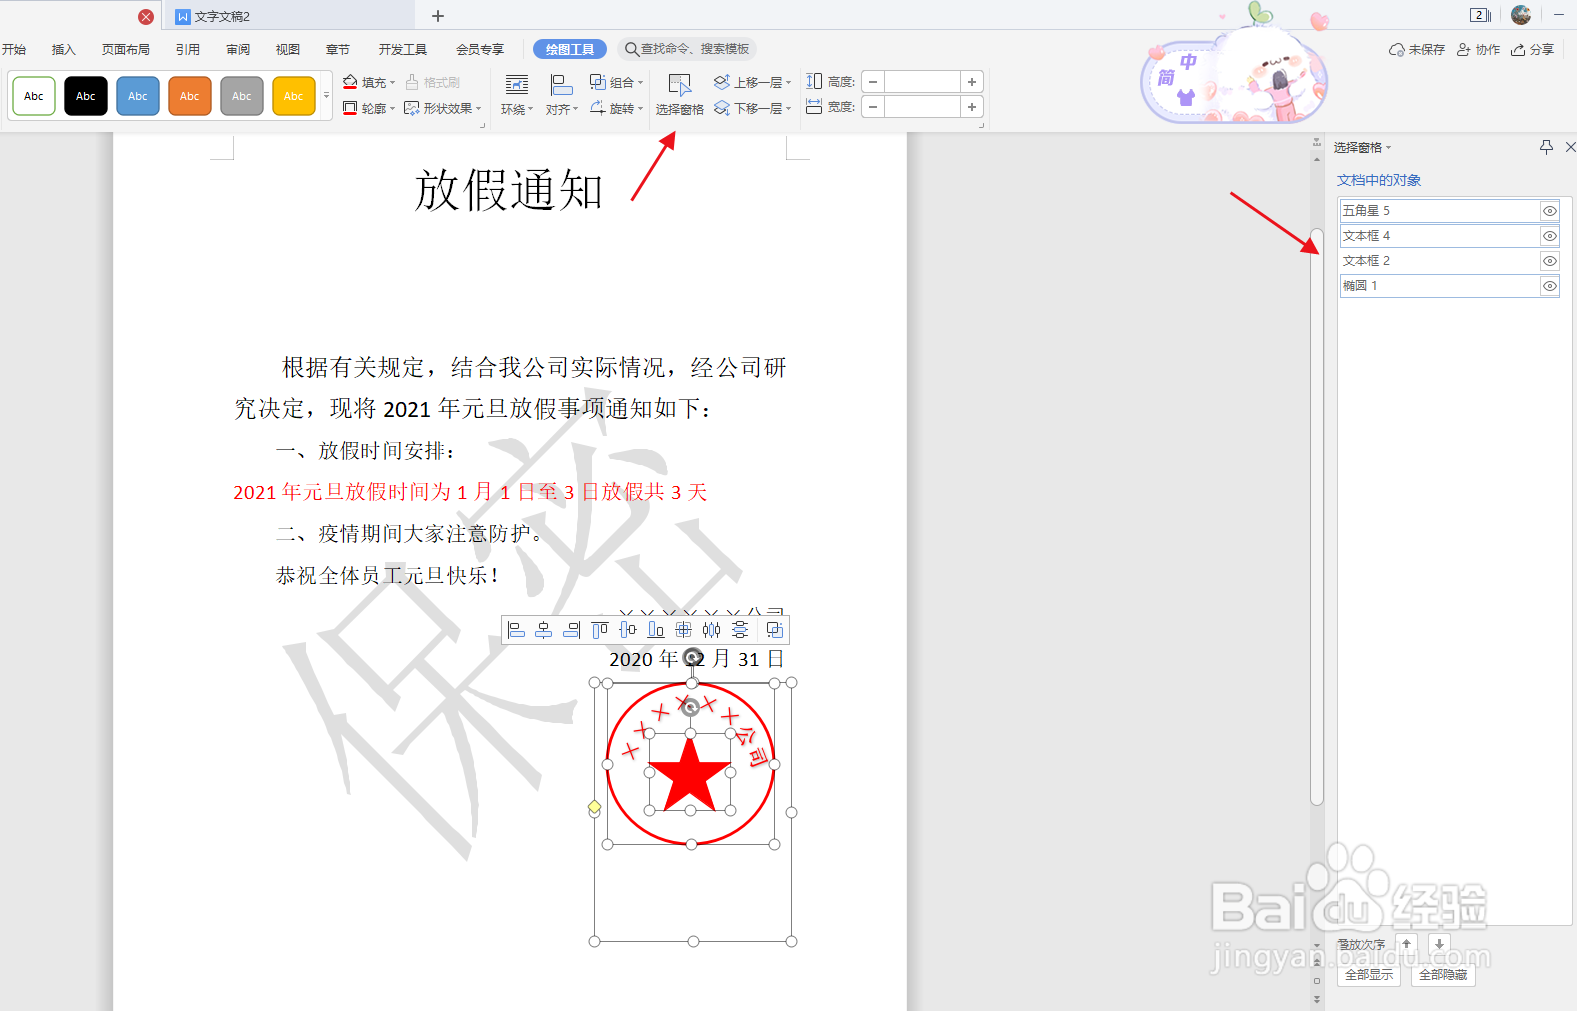Open the 视图 ribbon tab
Image resolution: width=1577 pixels, height=1011 pixels.
point(288,49)
